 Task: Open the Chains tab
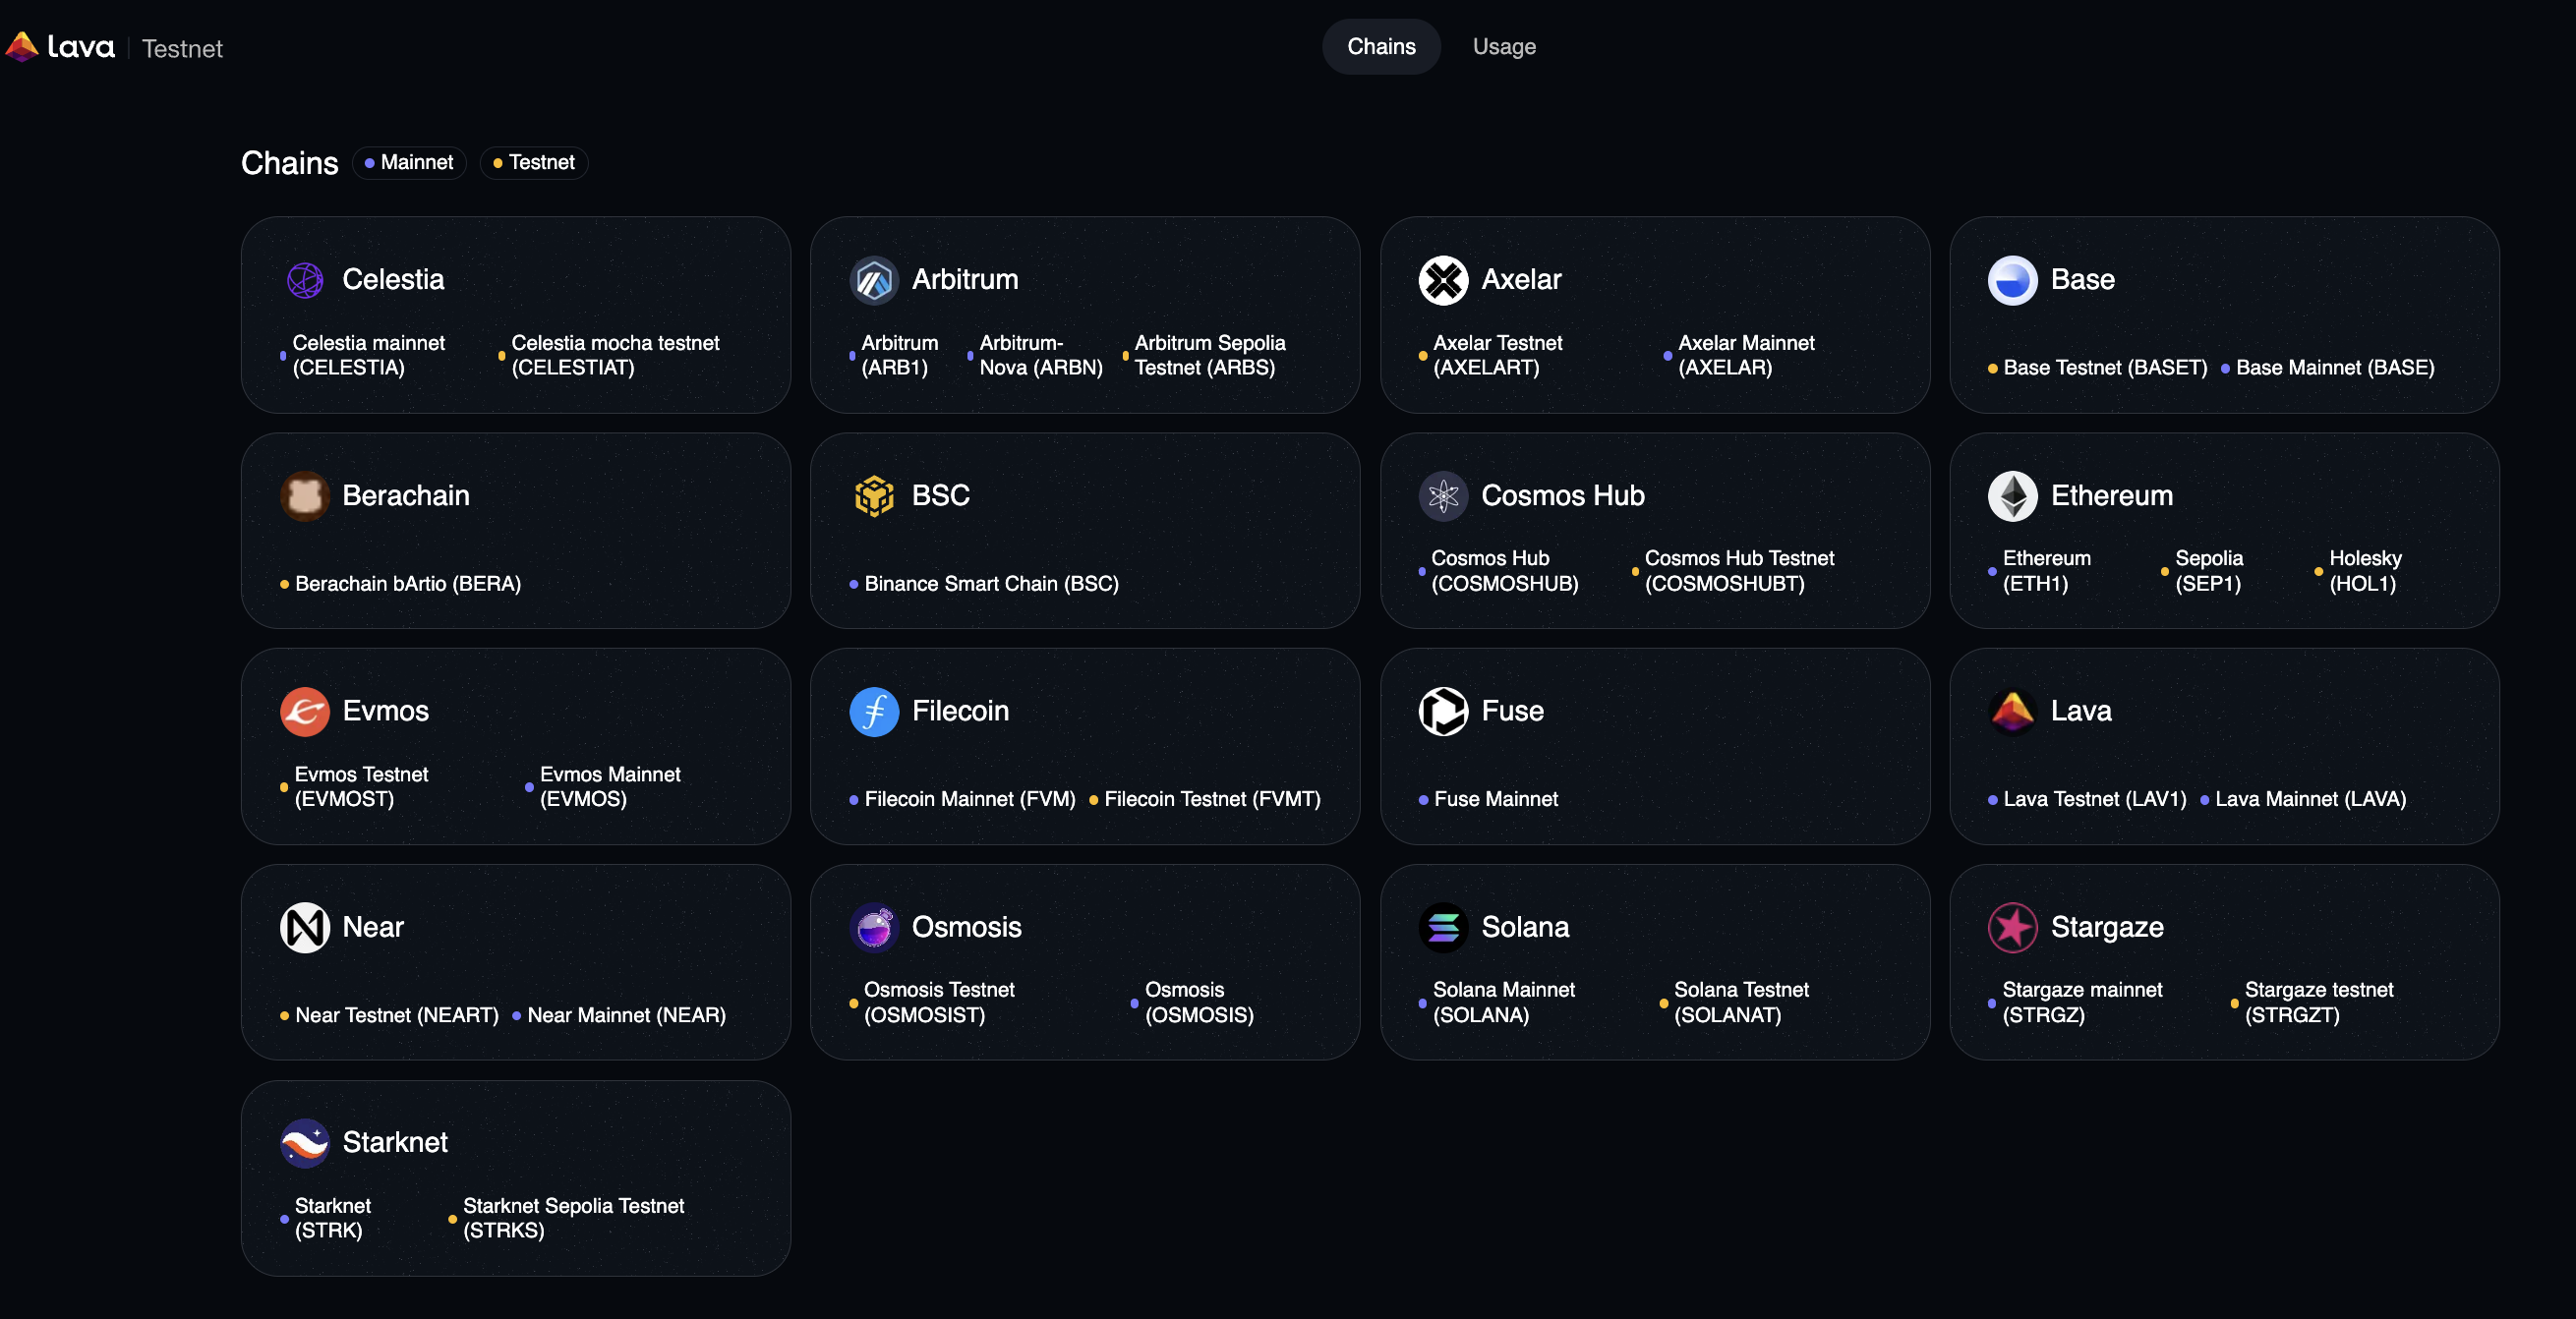tap(1381, 46)
